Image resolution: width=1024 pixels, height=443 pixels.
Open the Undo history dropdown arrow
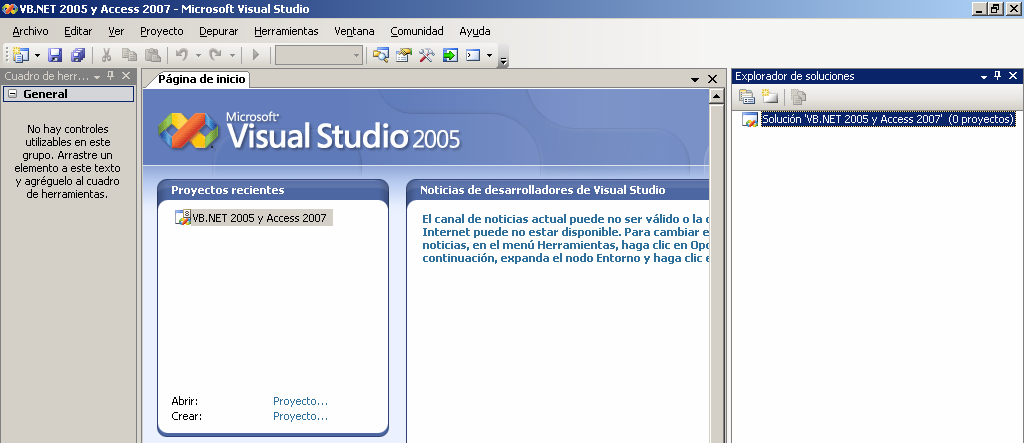click(x=198, y=56)
